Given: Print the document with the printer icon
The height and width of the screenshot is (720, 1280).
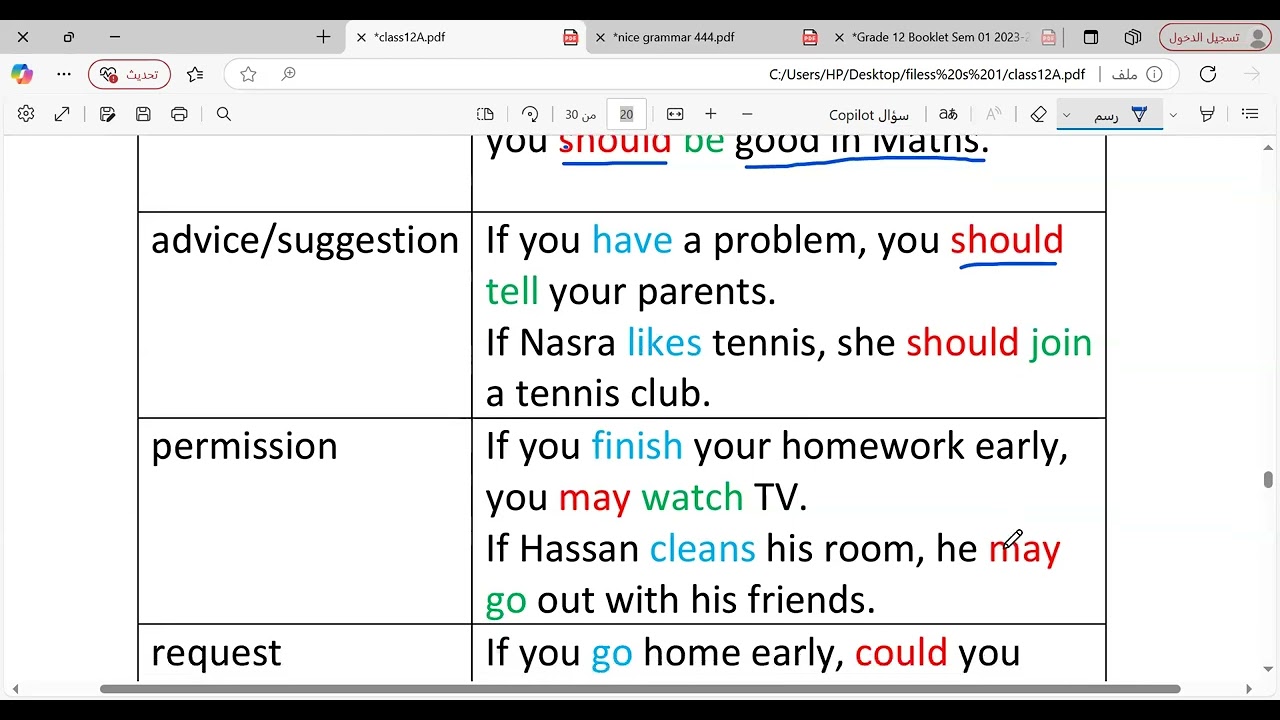Looking at the screenshot, I should coord(179,114).
